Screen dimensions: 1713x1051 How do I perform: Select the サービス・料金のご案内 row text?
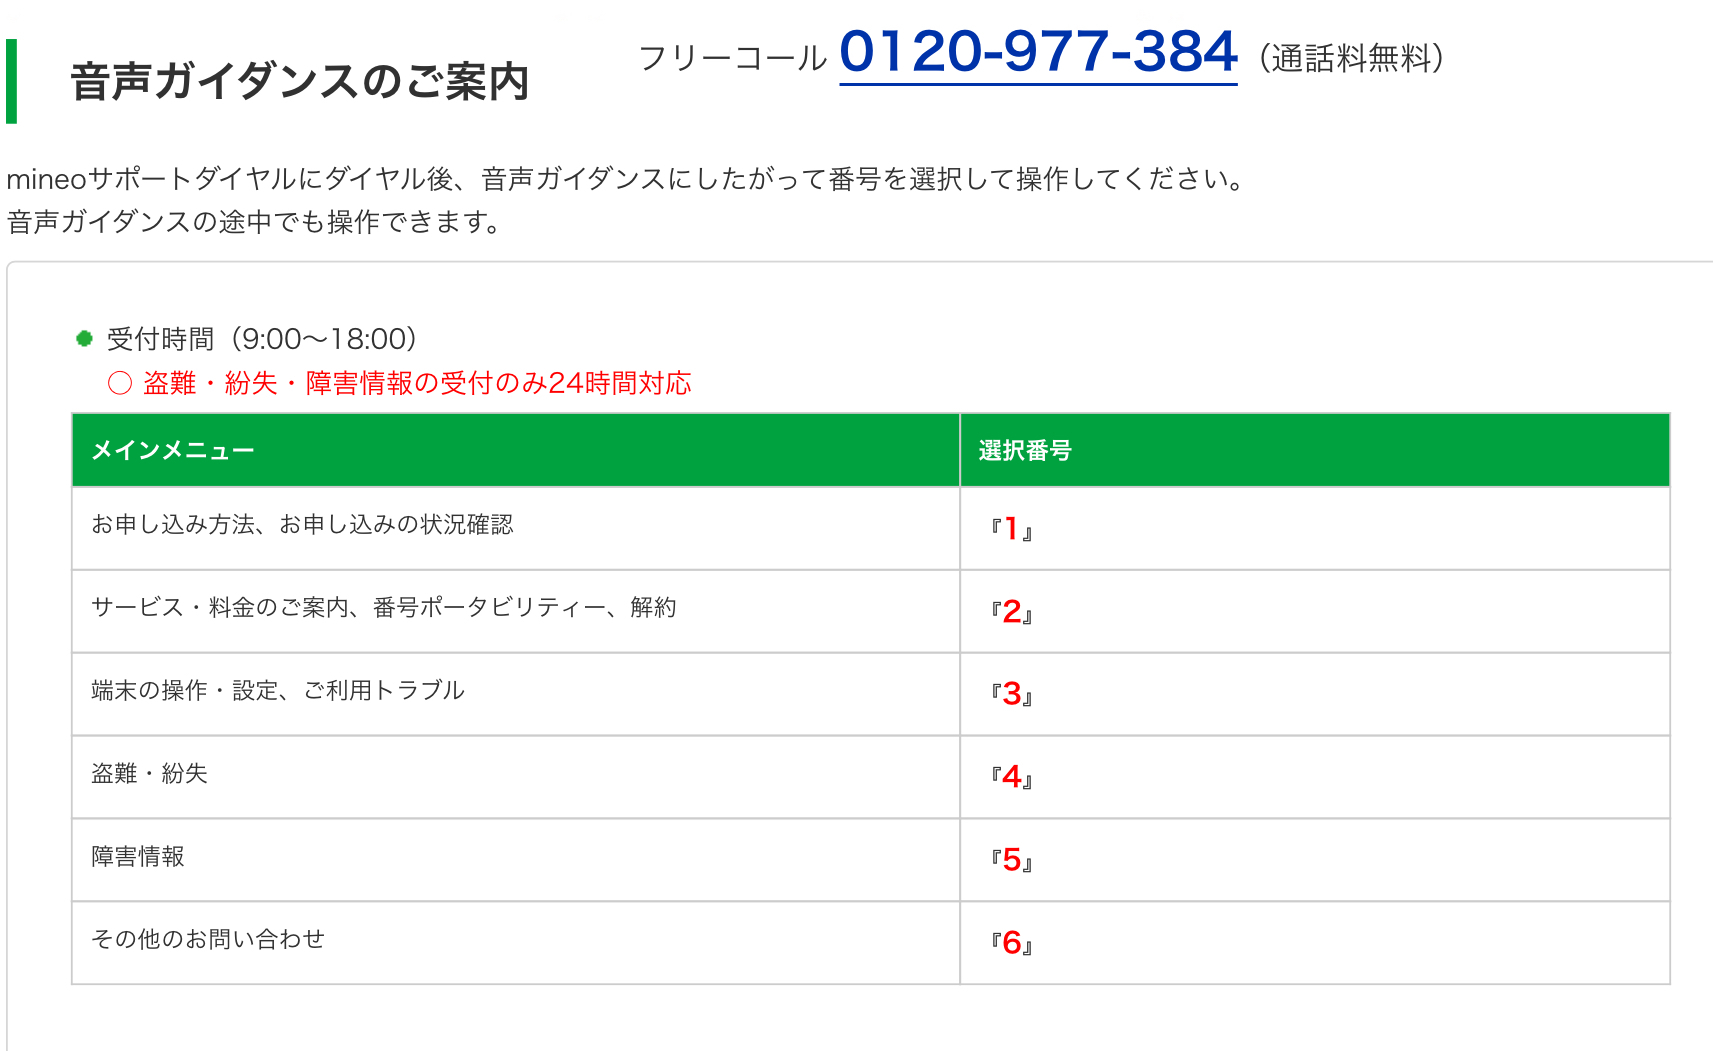[384, 608]
